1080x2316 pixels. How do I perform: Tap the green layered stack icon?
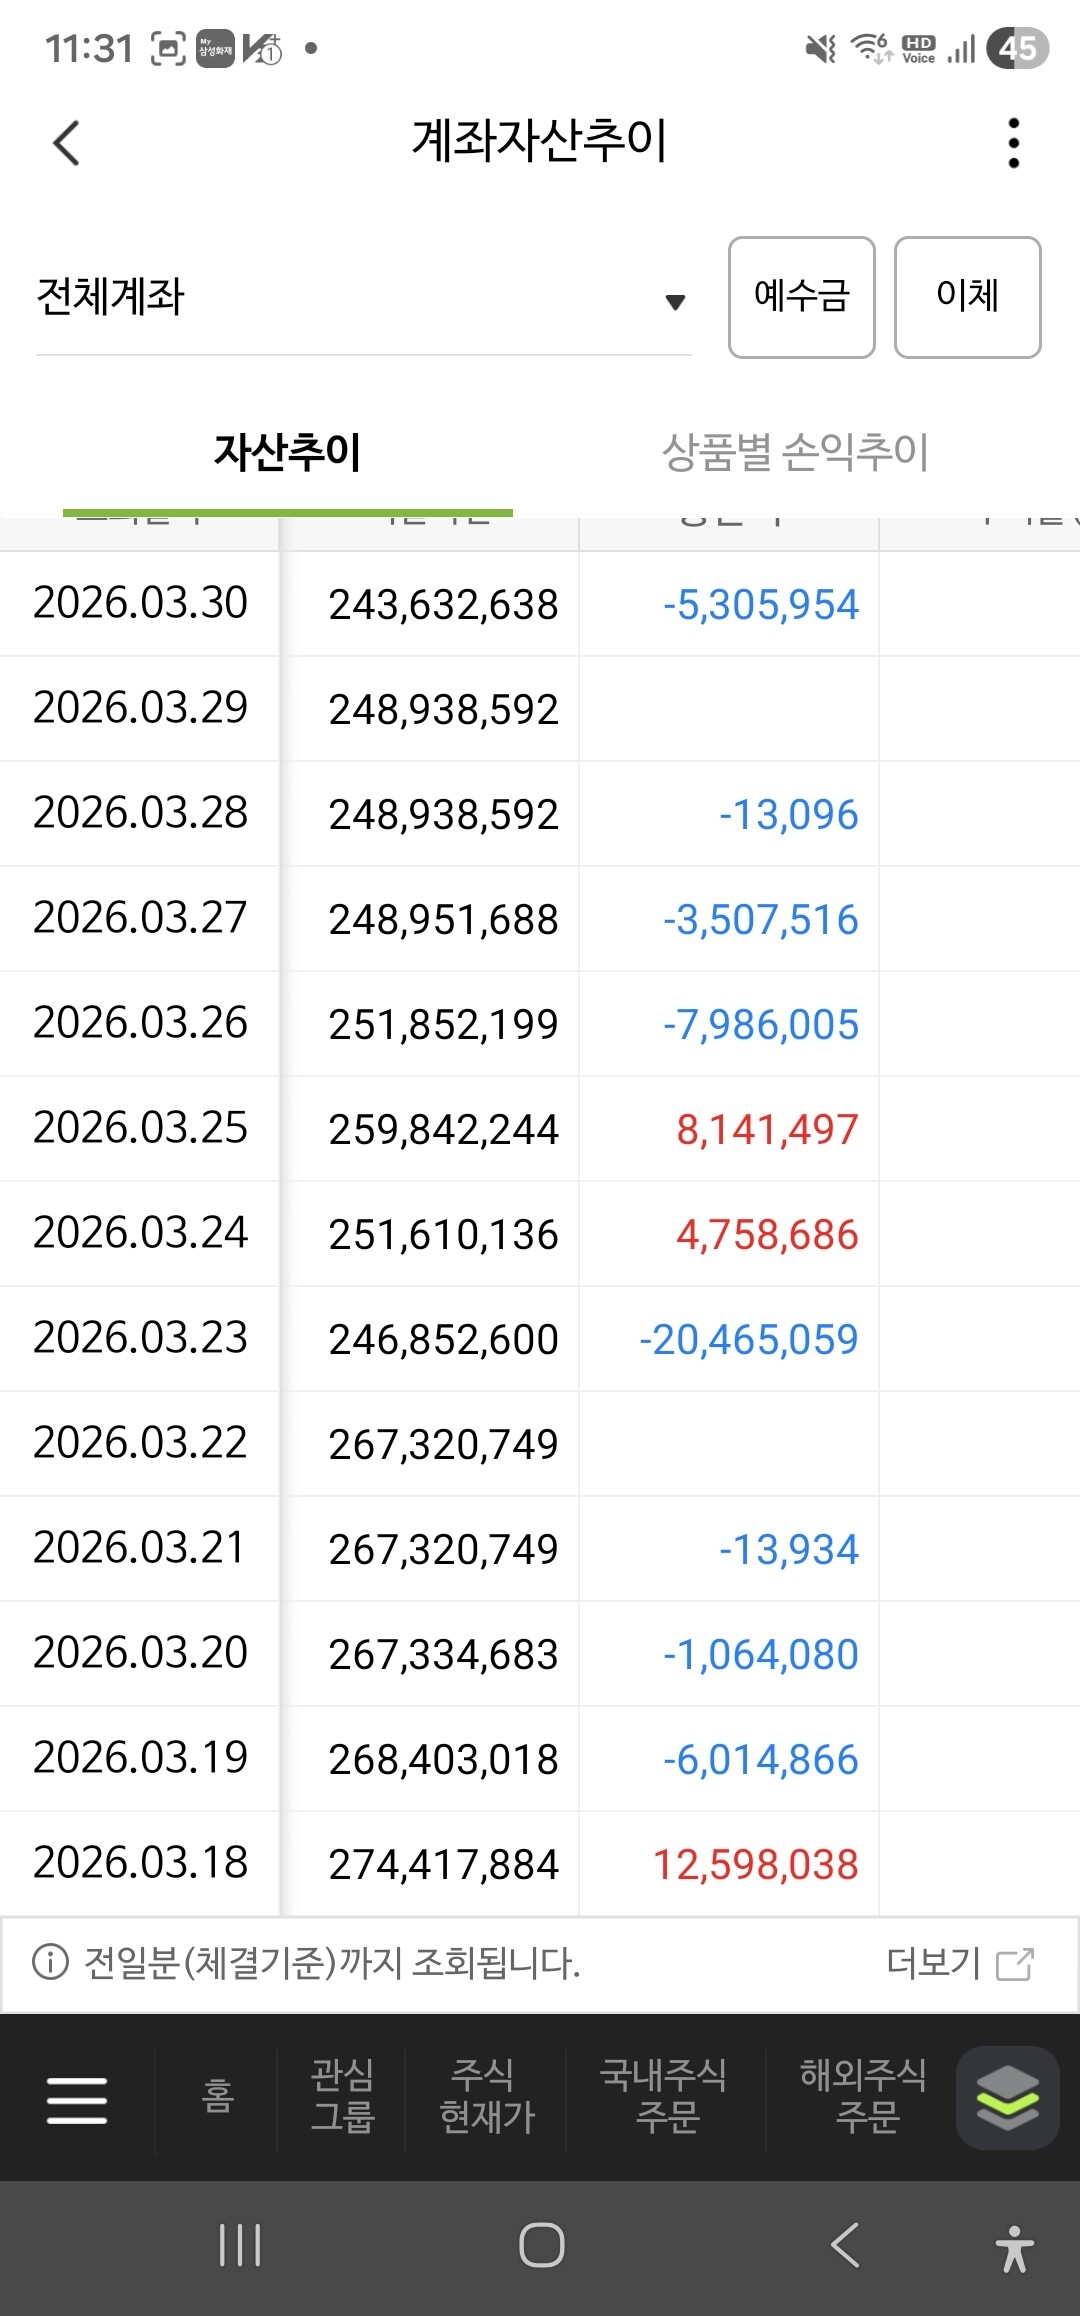click(x=1007, y=2097)
